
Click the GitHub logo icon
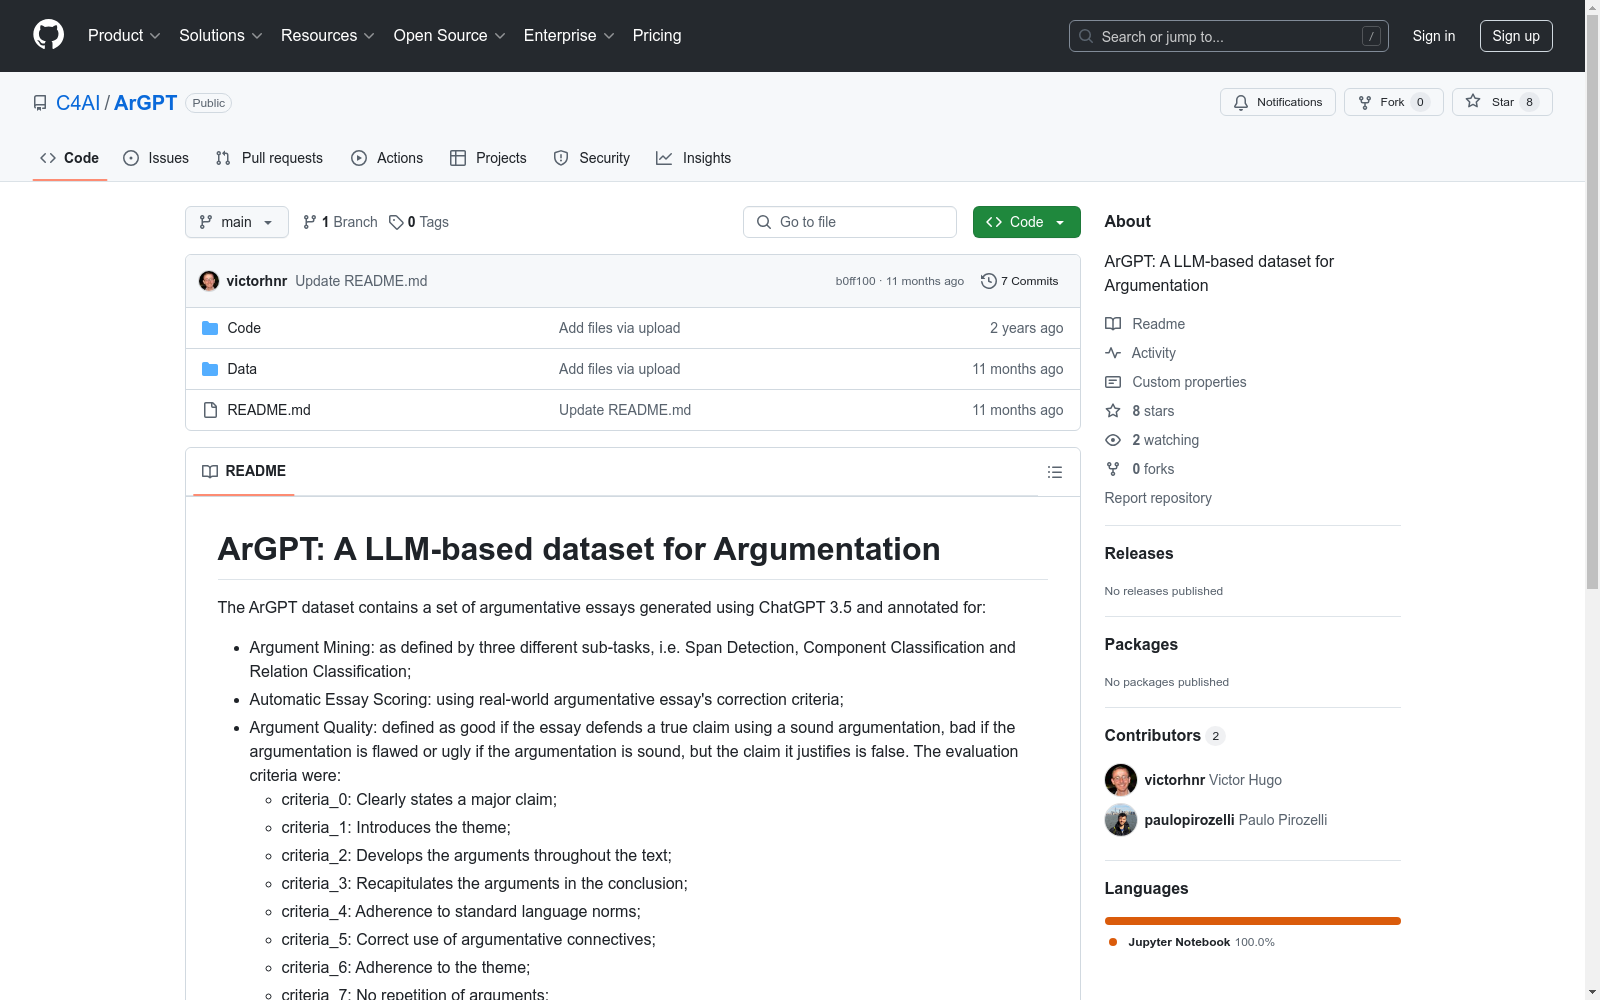[x=48, y=35]
